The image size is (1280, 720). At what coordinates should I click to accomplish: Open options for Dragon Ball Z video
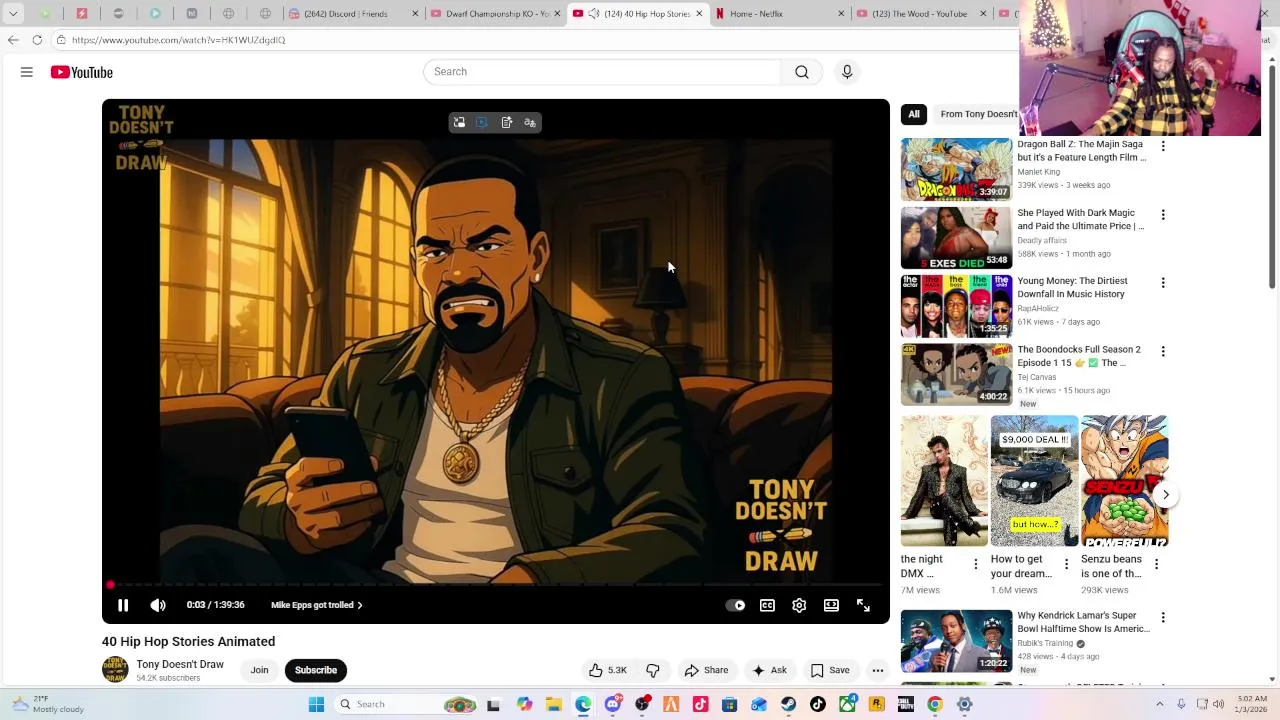(x=1162, y=146)
